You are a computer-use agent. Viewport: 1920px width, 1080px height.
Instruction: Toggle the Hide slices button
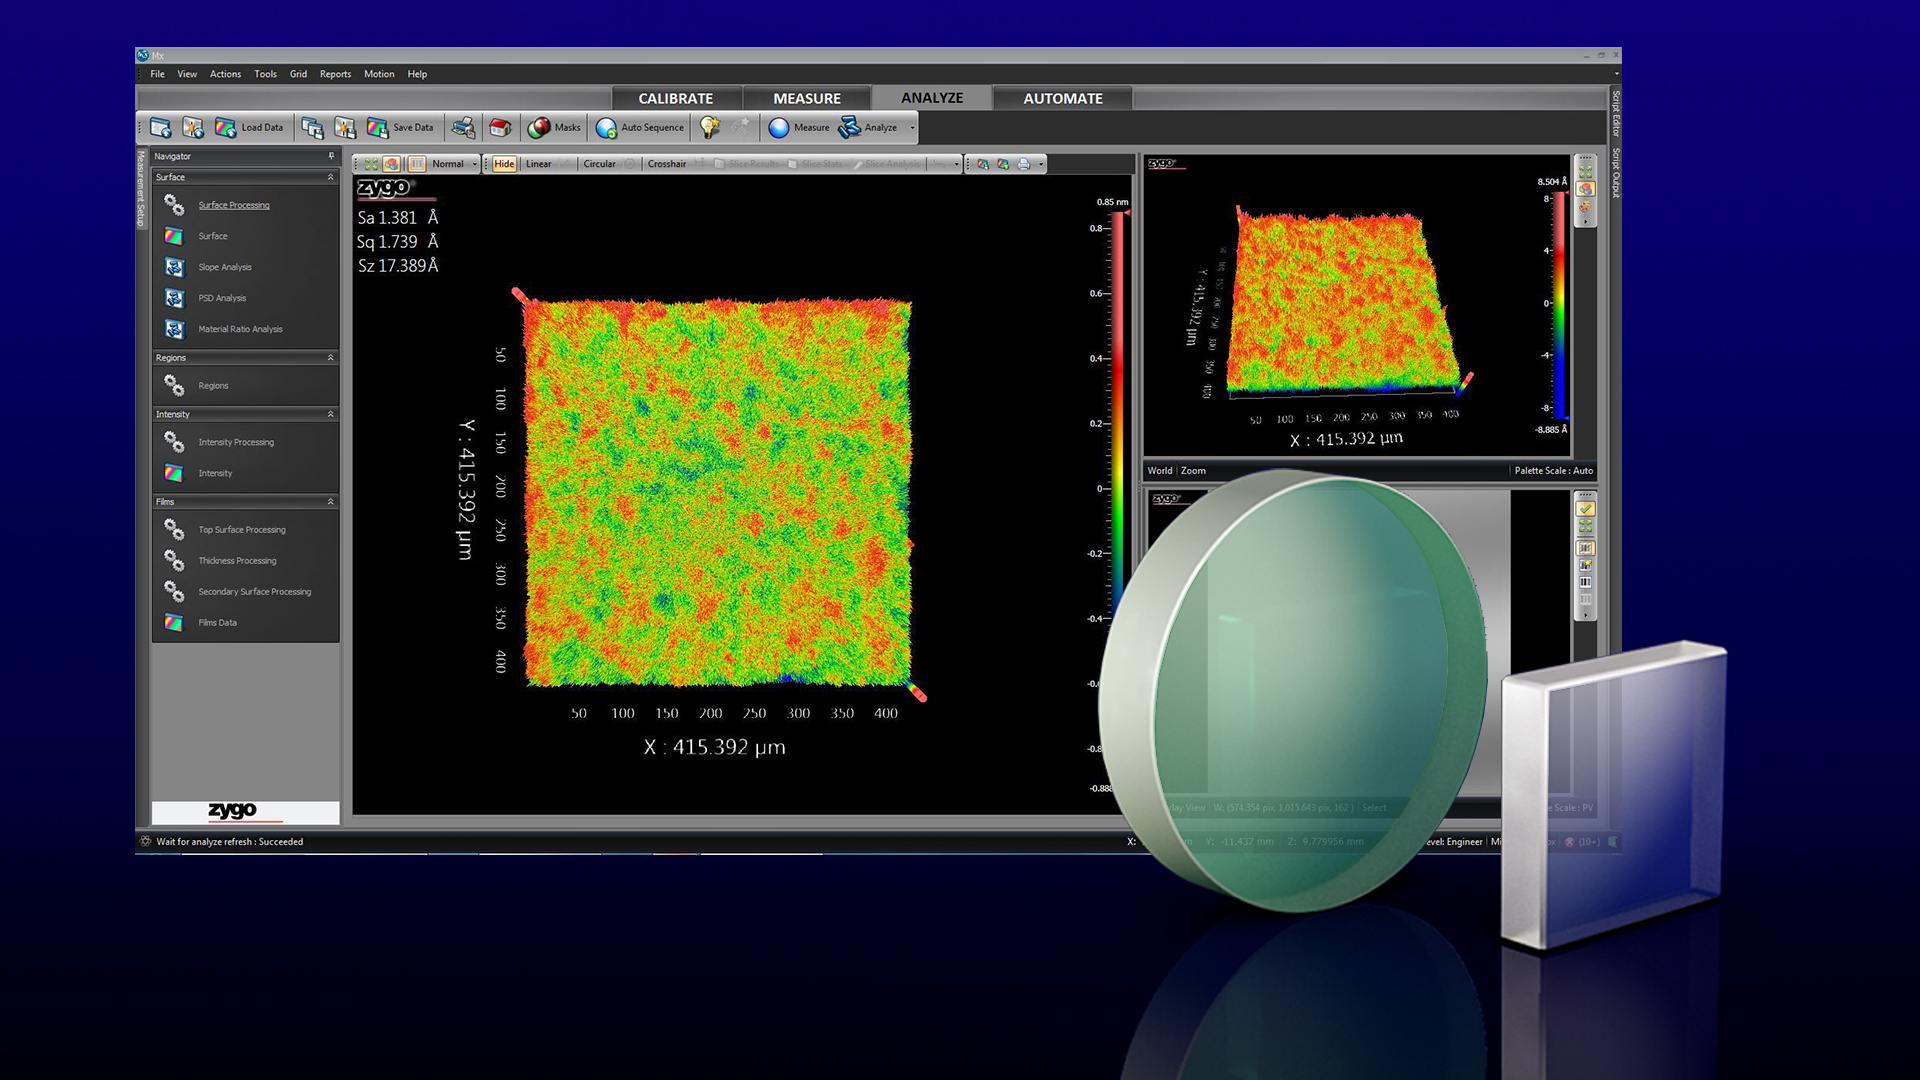(x=504, y=164)
